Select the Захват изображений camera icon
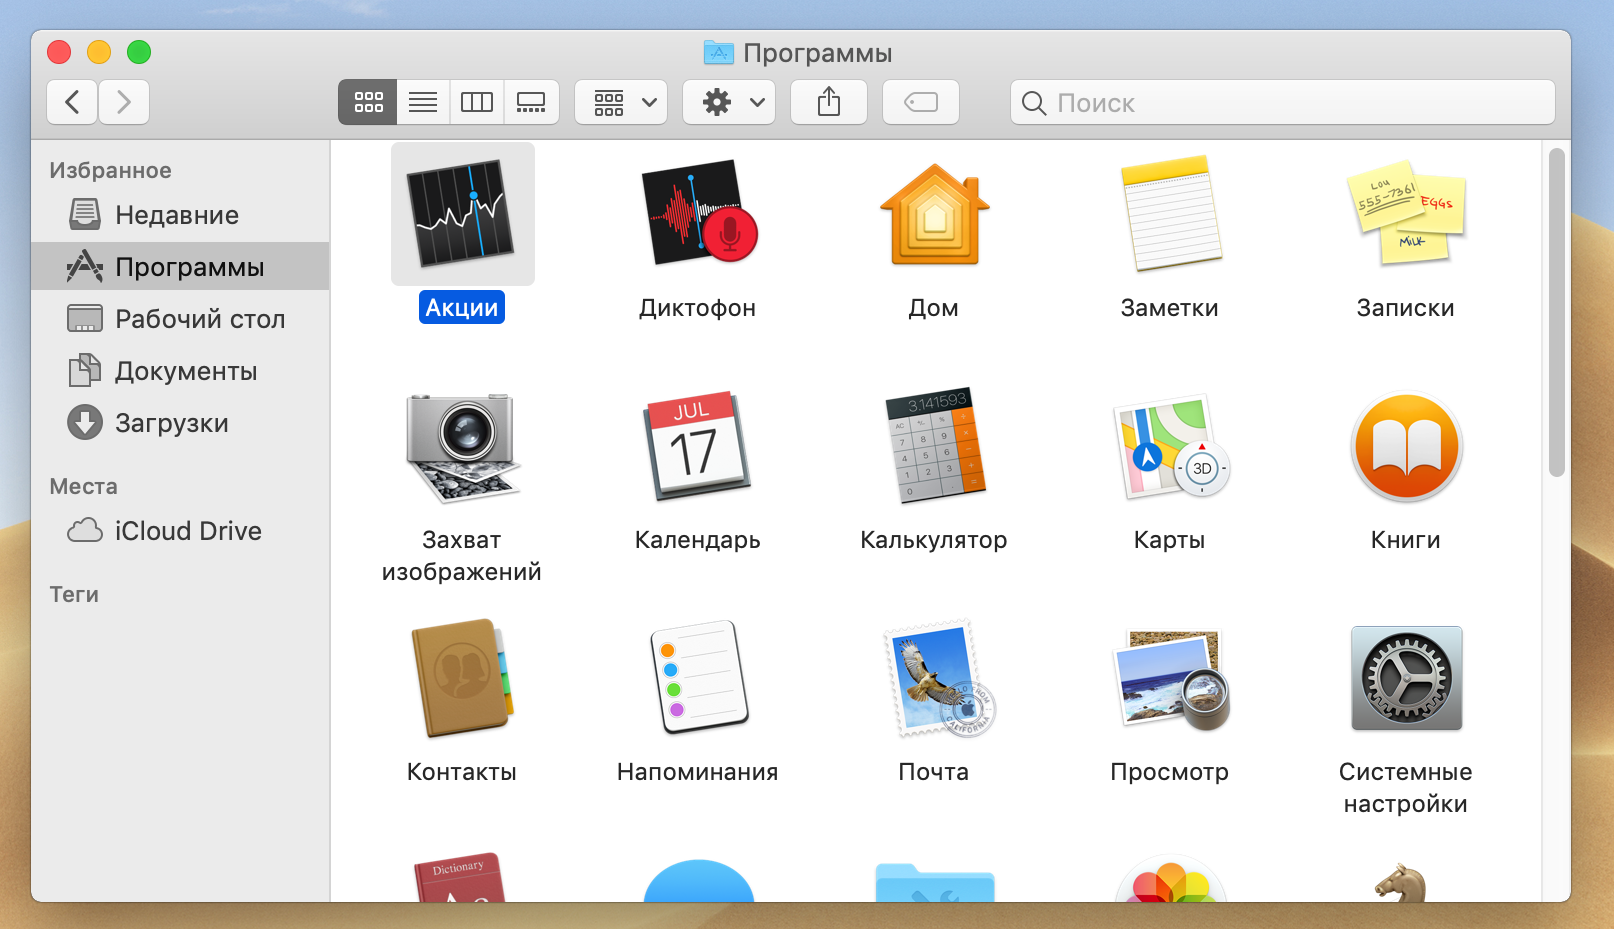This screenshot has width=1614, height=929. click(462, 446)
